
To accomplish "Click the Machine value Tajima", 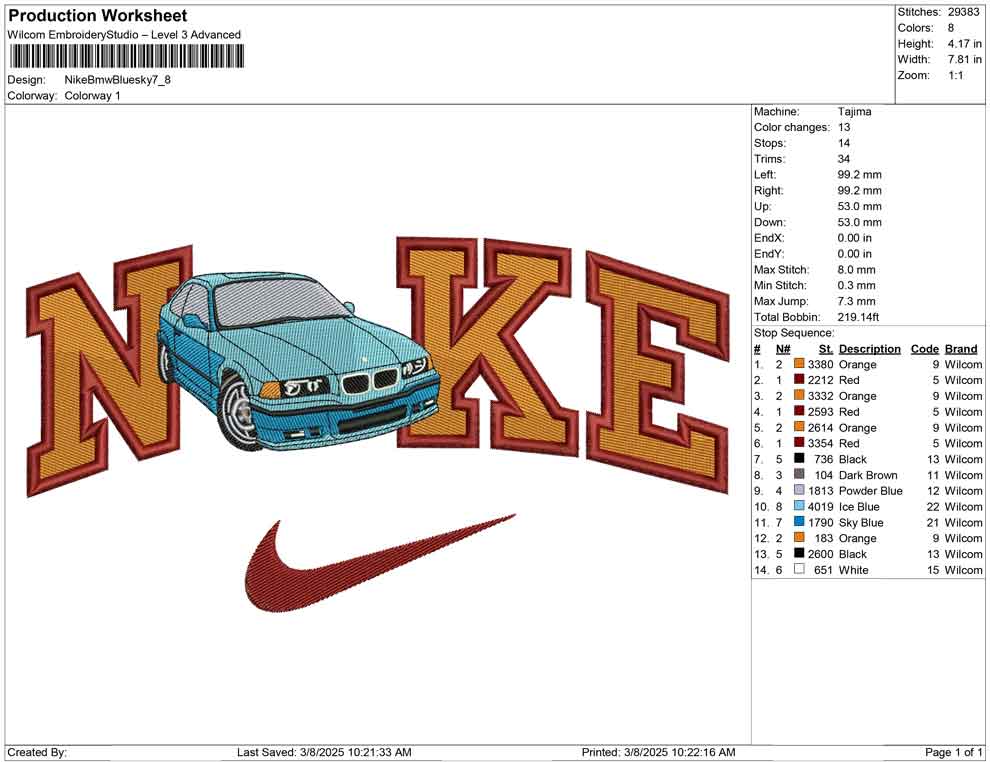I will click(854, 111).
